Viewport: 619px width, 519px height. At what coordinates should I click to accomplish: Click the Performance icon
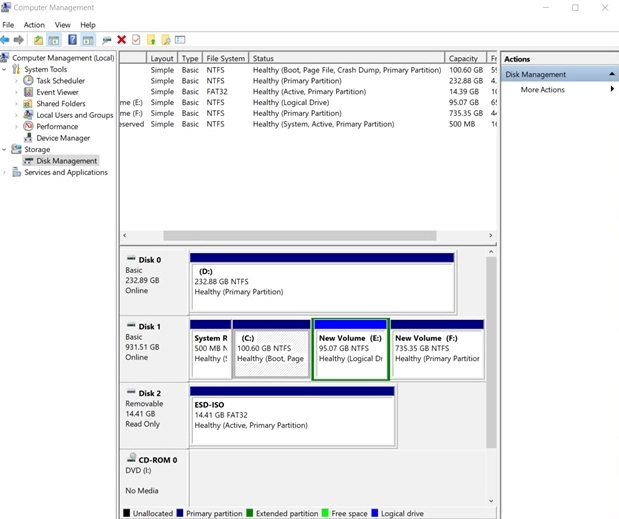click(28, 126)
